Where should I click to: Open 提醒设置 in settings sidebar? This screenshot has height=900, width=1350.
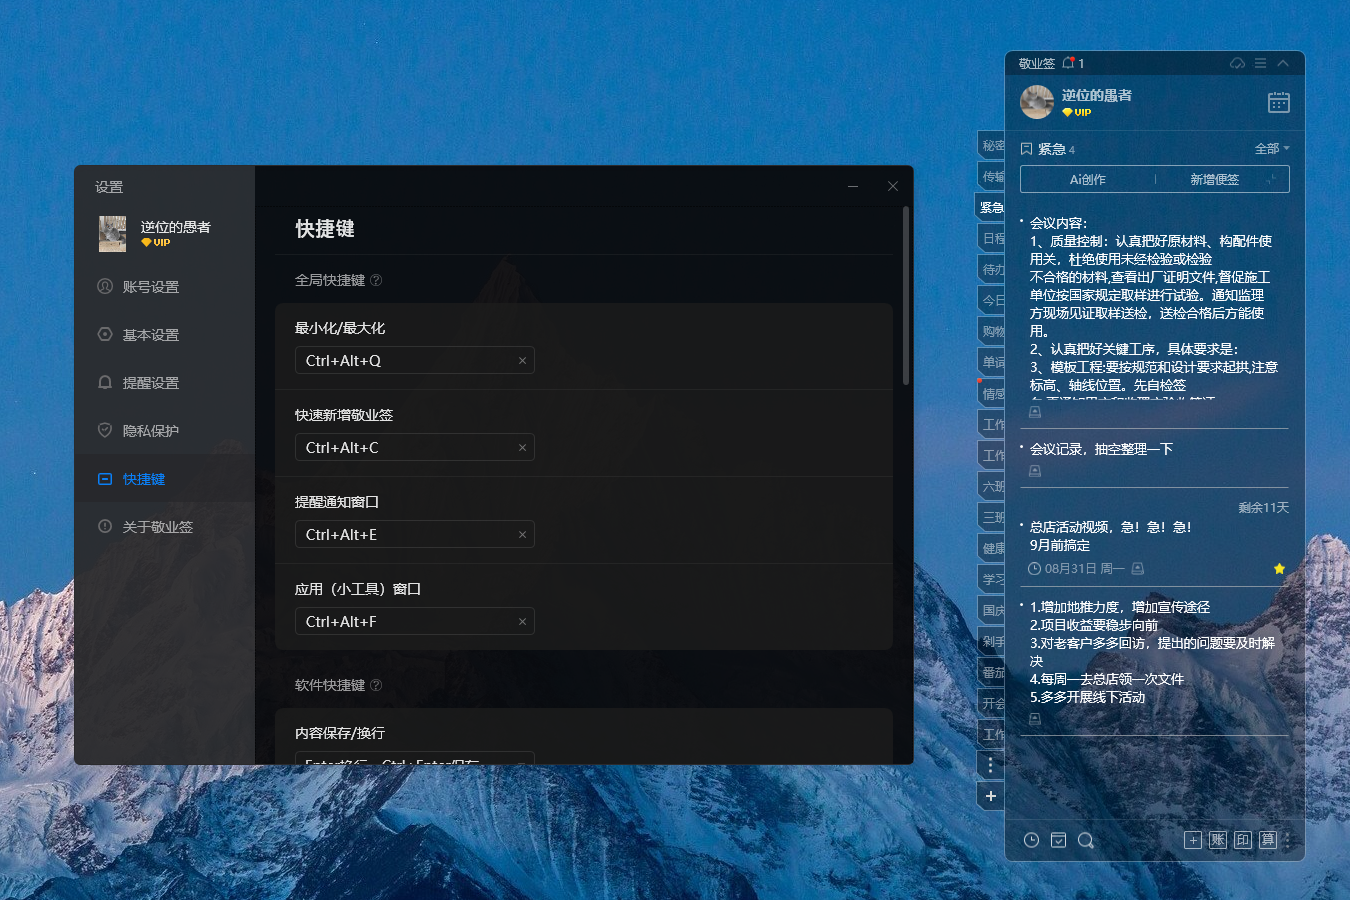coord(165,383)
